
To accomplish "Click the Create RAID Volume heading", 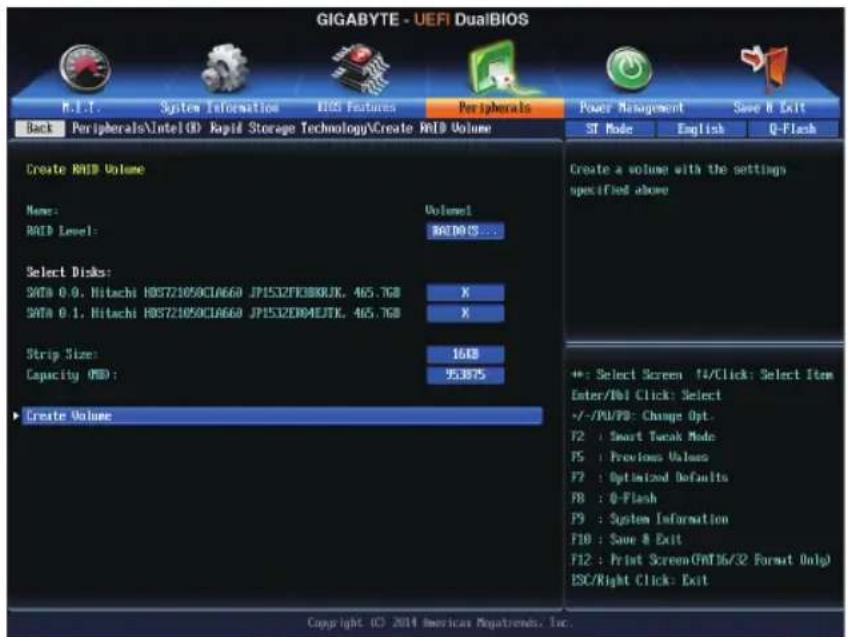I will 85,169.
